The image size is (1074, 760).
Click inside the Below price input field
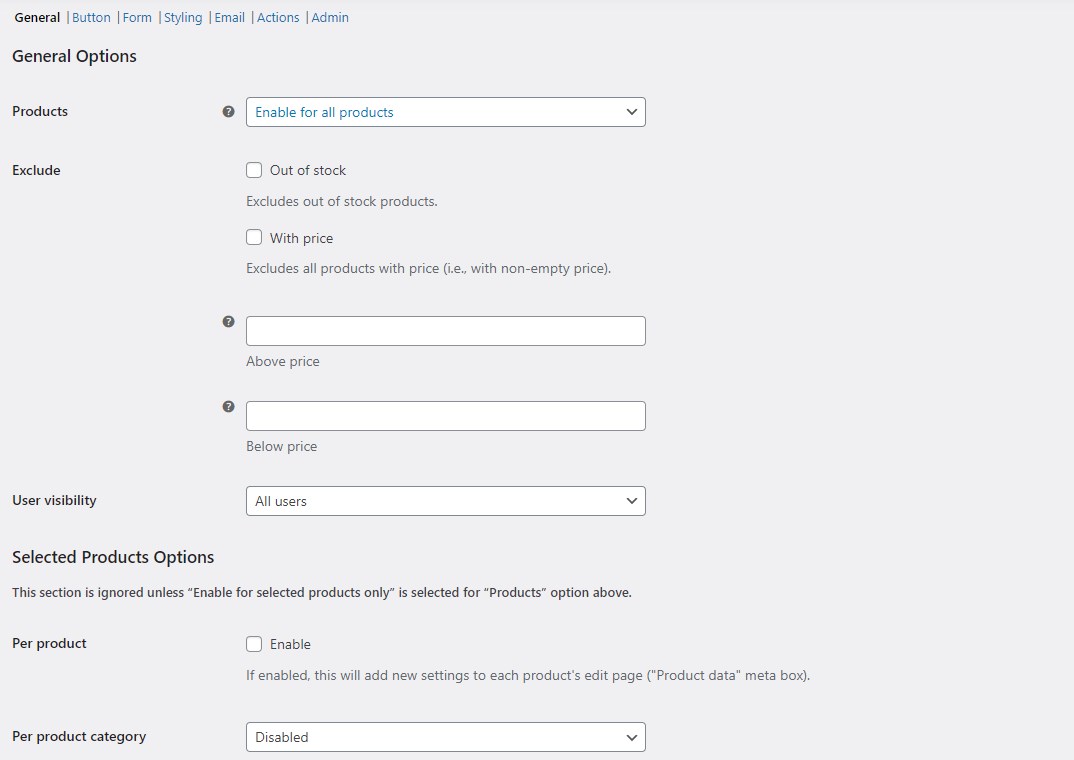click(x=445, y=415)
